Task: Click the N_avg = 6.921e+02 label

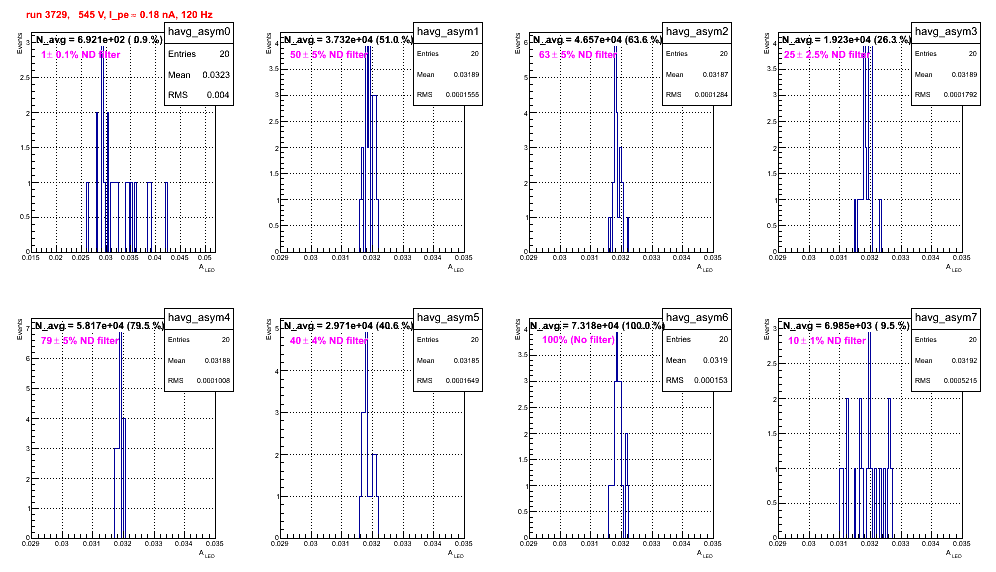Action: pyautogui.click(x=98, y=39)
